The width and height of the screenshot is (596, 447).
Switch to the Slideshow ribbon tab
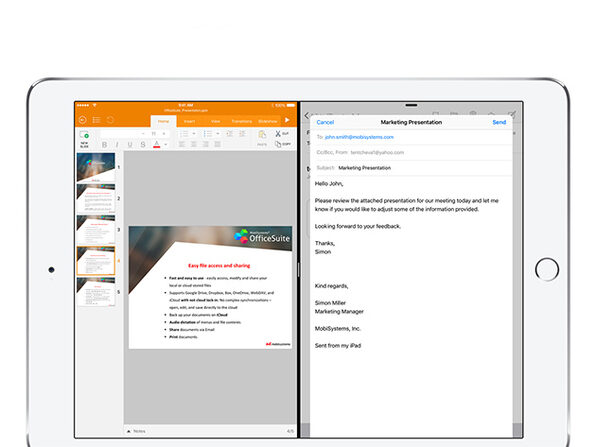(268, 121)
